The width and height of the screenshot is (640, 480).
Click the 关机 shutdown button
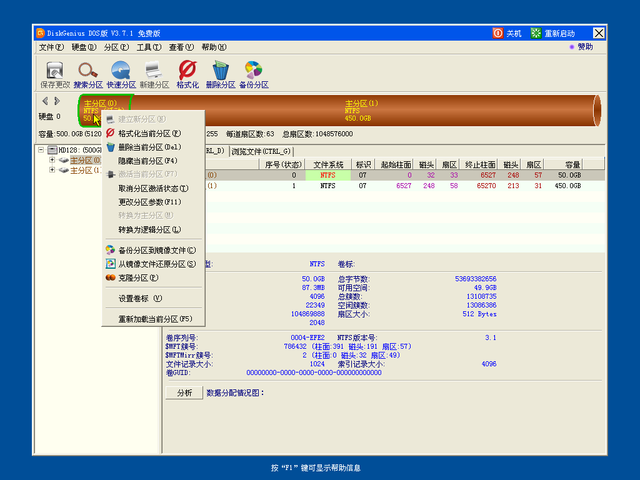tap(507, 33)
